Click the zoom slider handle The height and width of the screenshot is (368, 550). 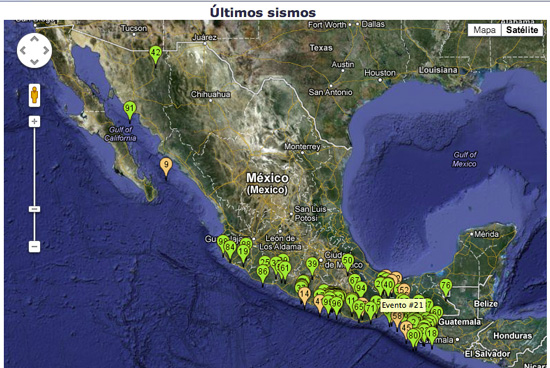34,209
